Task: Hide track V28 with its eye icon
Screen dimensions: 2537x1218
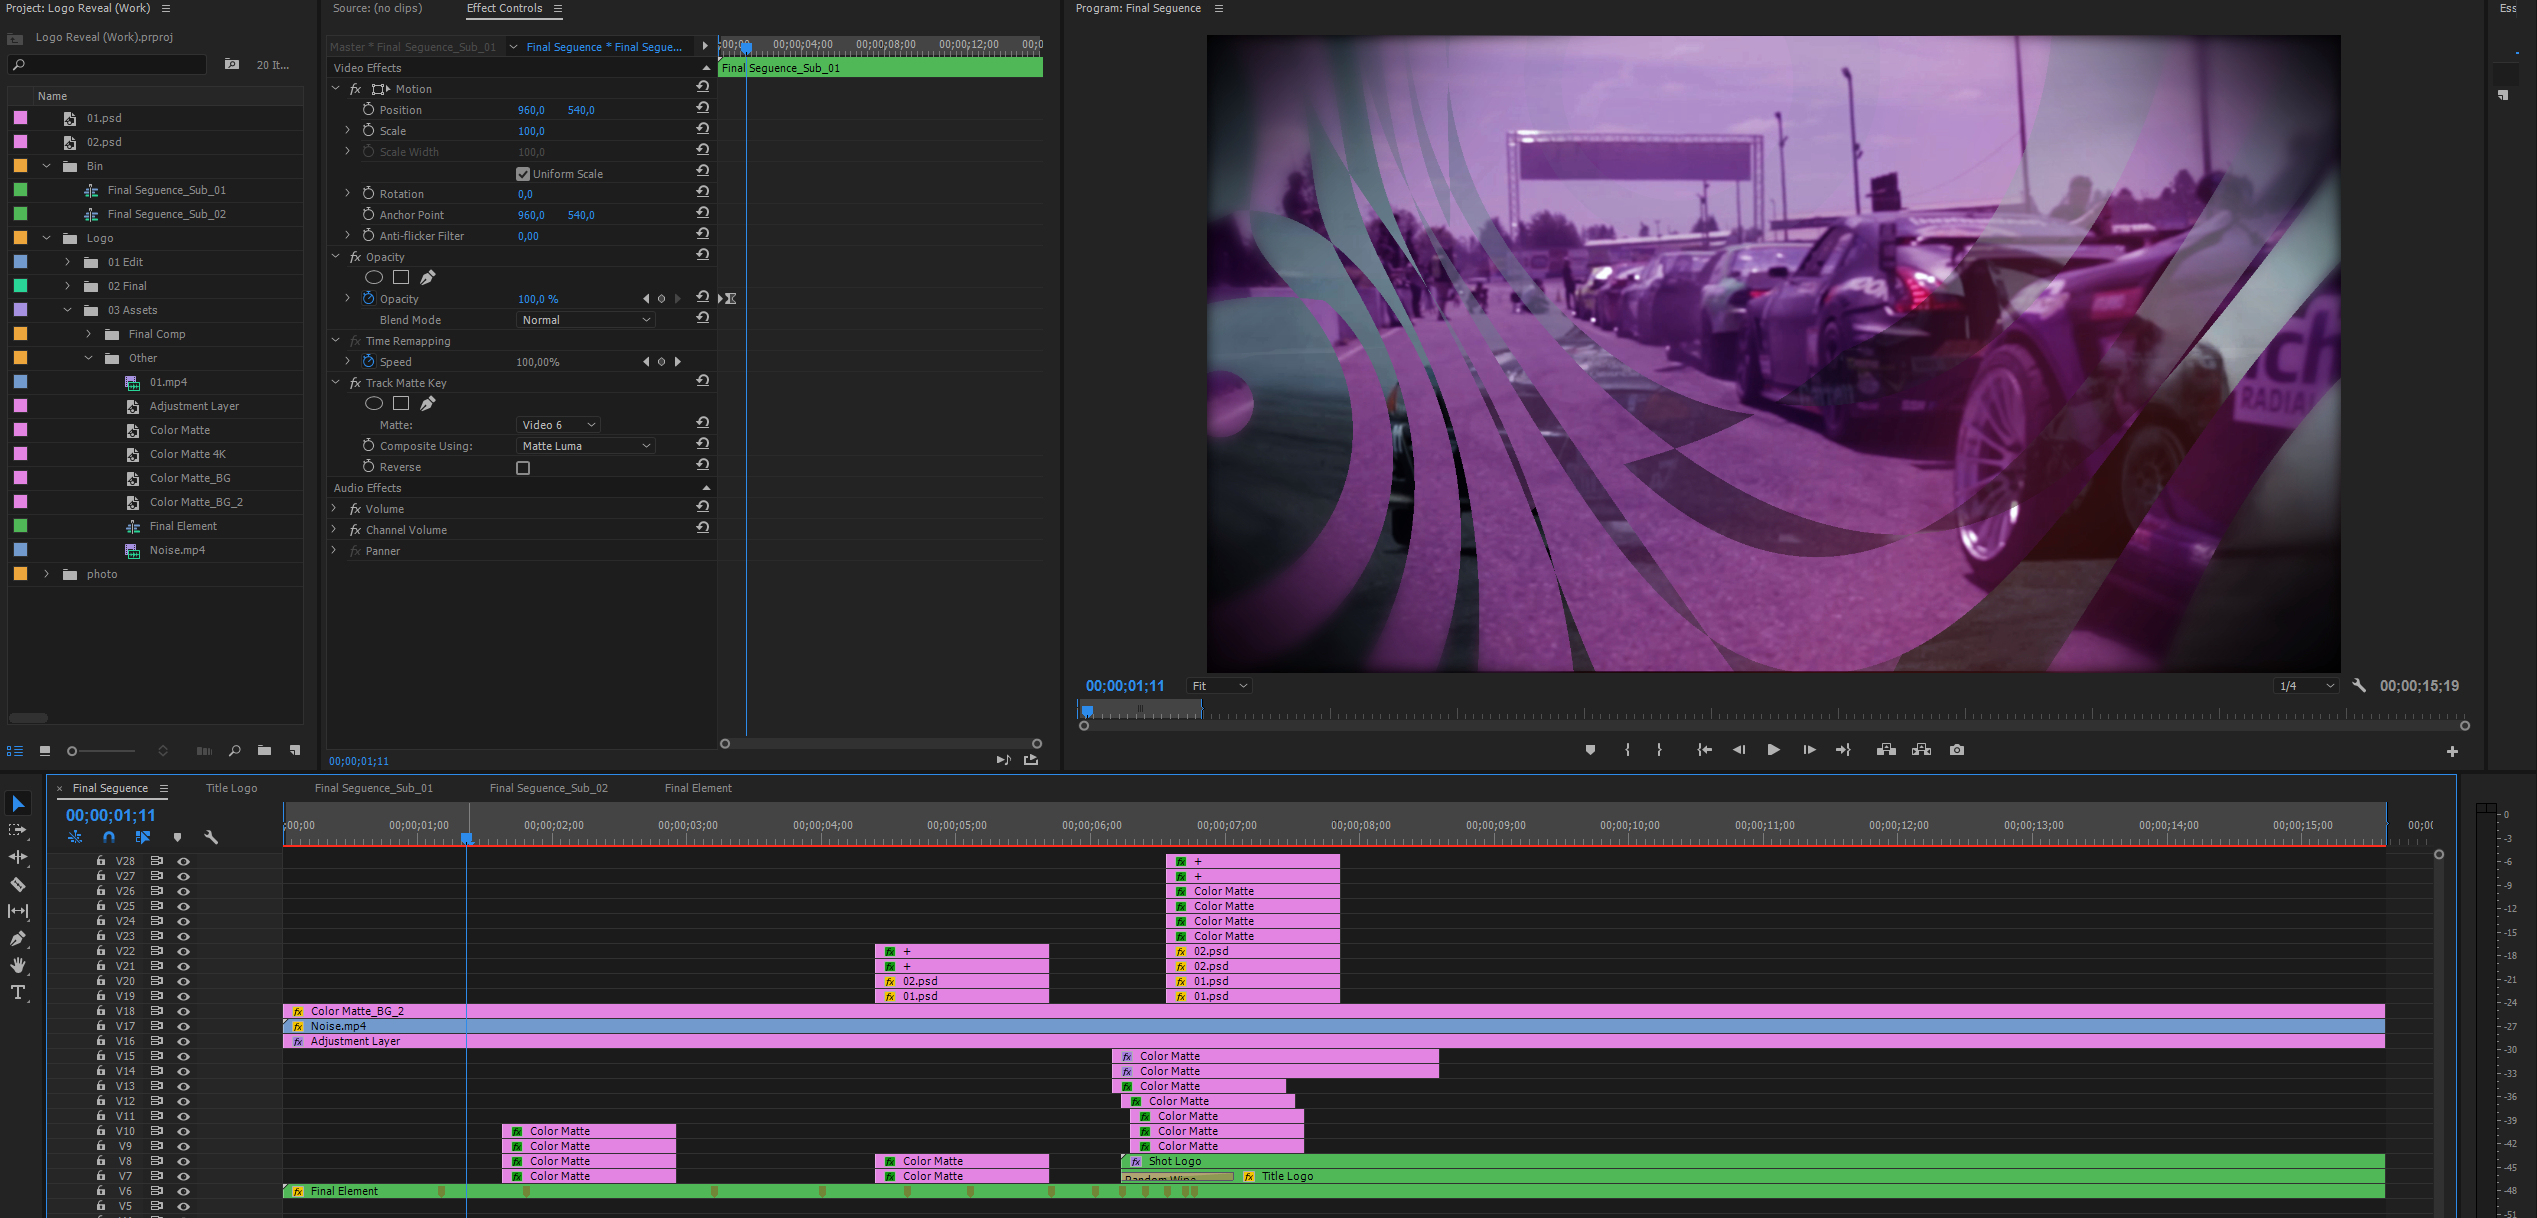Action: click(183, 861)
